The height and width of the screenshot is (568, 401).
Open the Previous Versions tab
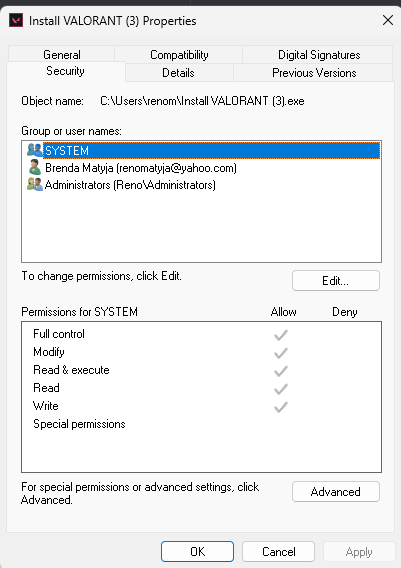click(314, 72)
